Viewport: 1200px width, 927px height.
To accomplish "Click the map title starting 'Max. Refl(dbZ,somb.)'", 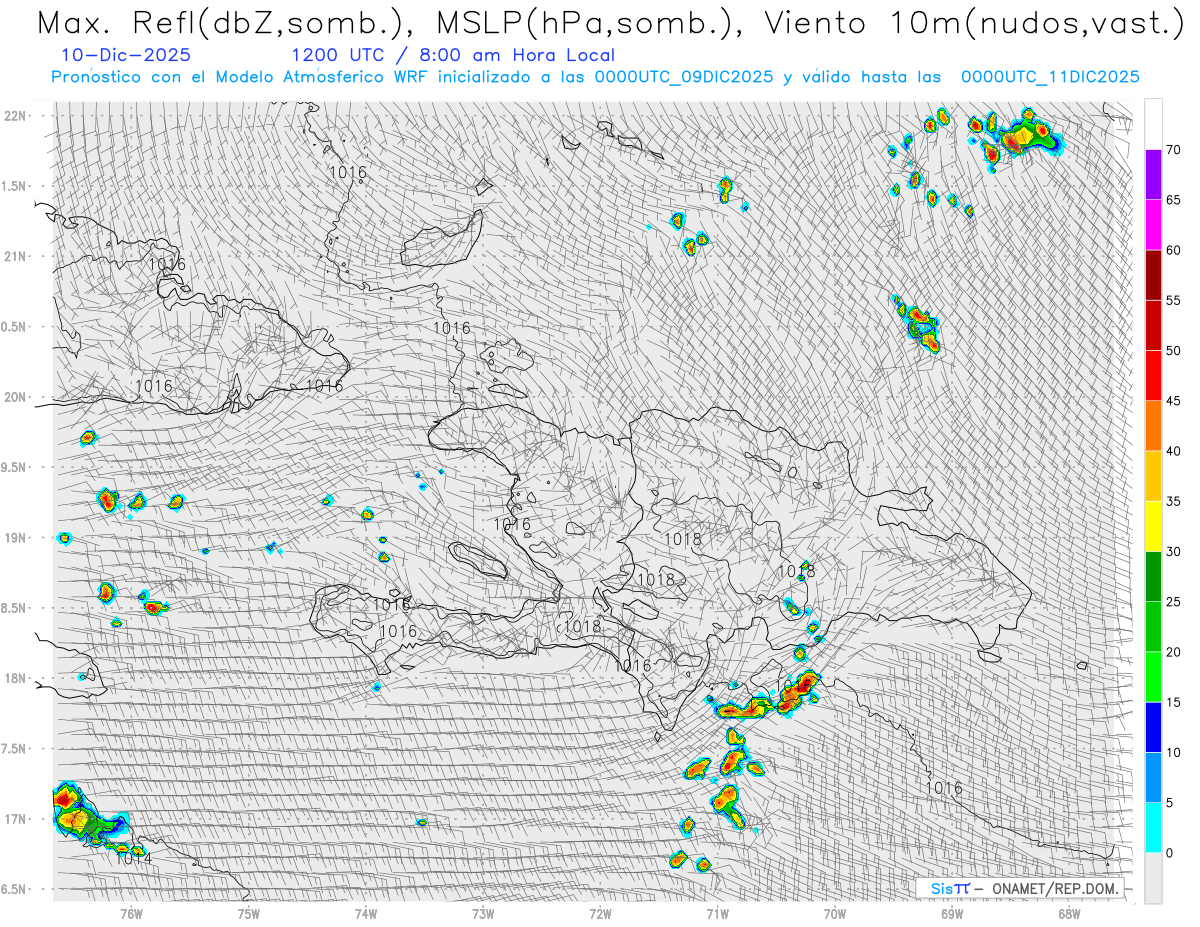I will click(x=609, y=22).
